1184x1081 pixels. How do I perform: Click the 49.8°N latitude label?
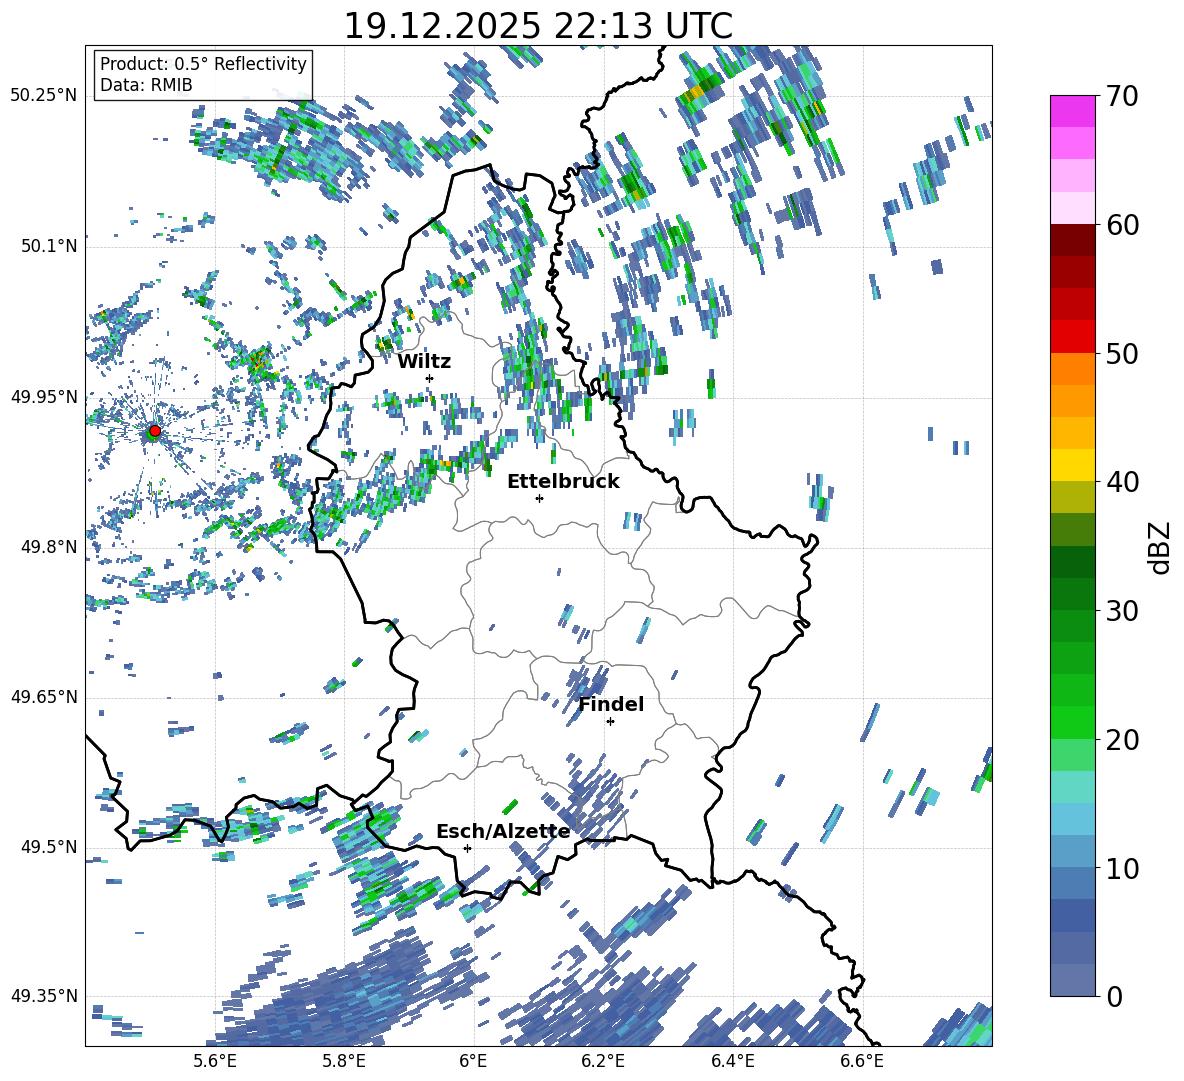pyautogui.click(x=48, y=547)
